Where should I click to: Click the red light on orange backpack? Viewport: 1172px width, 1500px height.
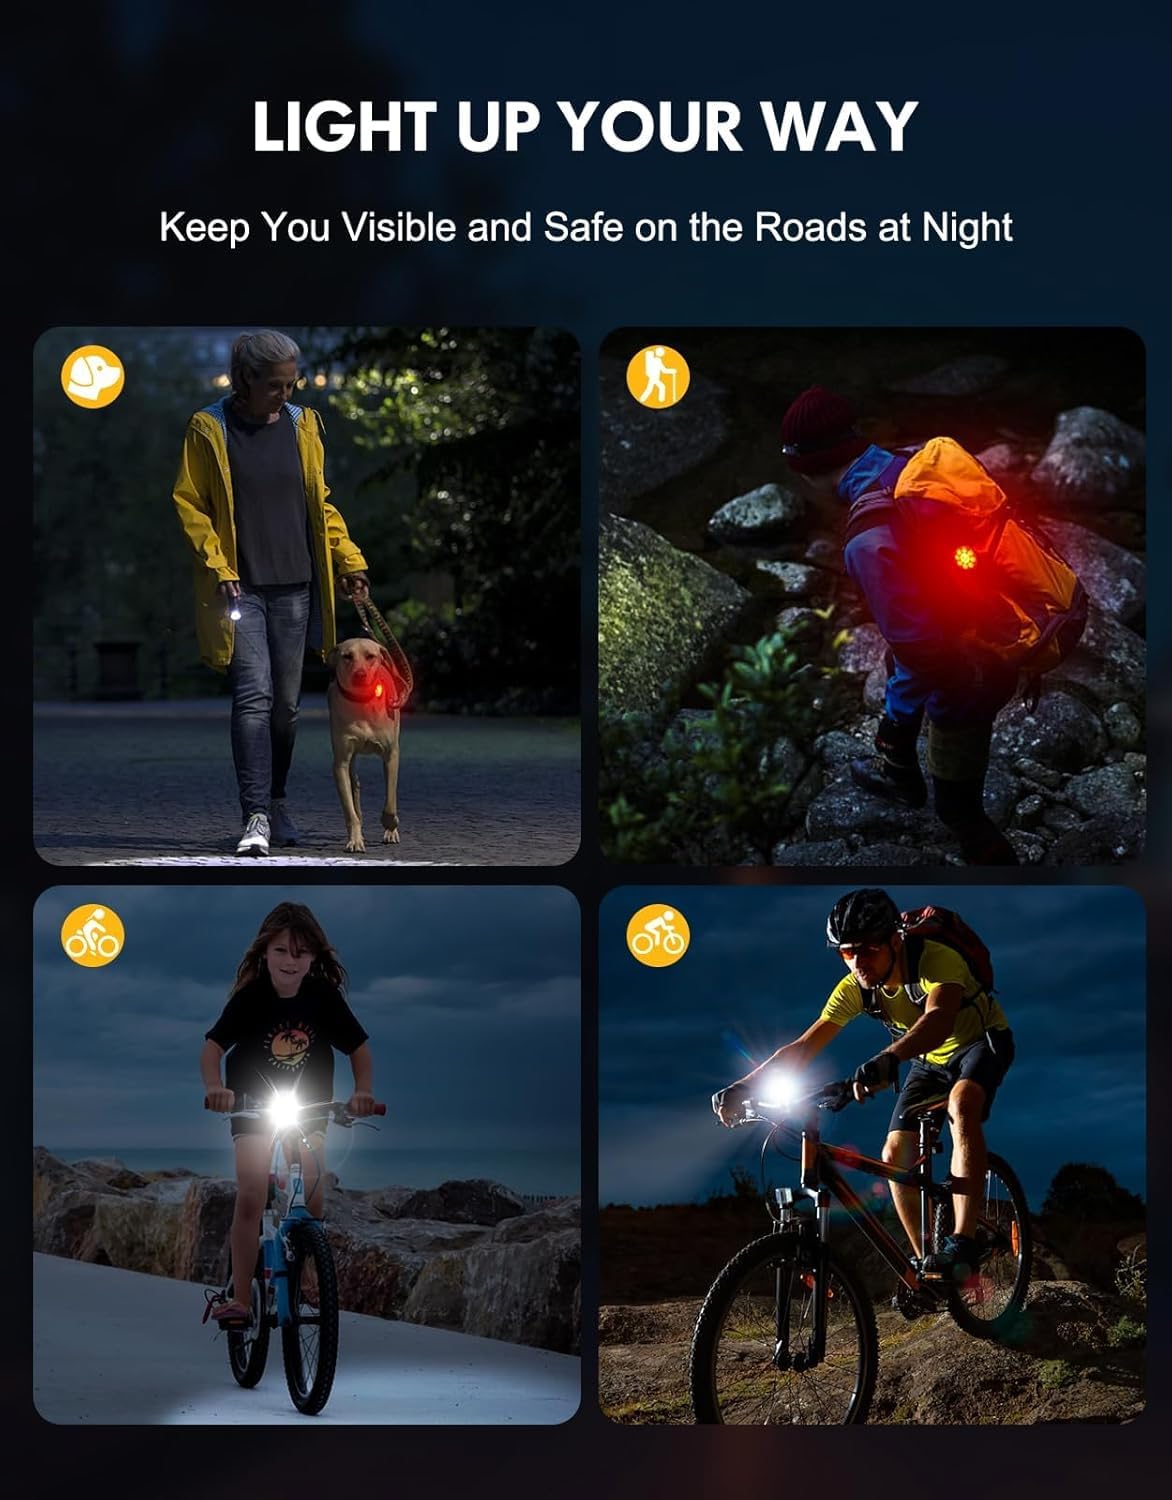pos(967,555)
